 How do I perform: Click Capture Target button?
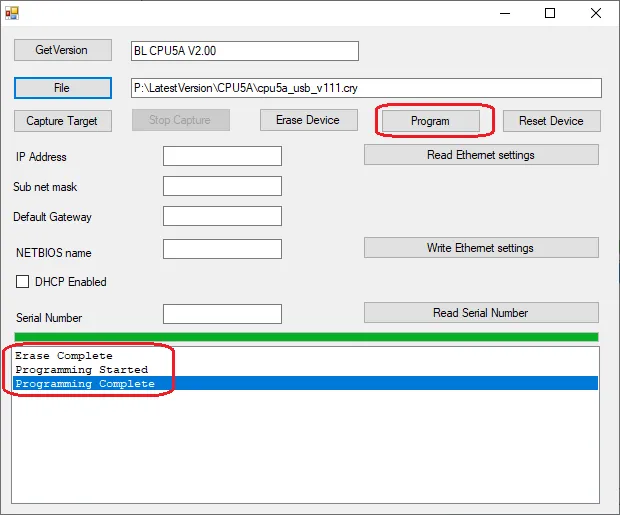pyautogui.click(x=63, y=121)
